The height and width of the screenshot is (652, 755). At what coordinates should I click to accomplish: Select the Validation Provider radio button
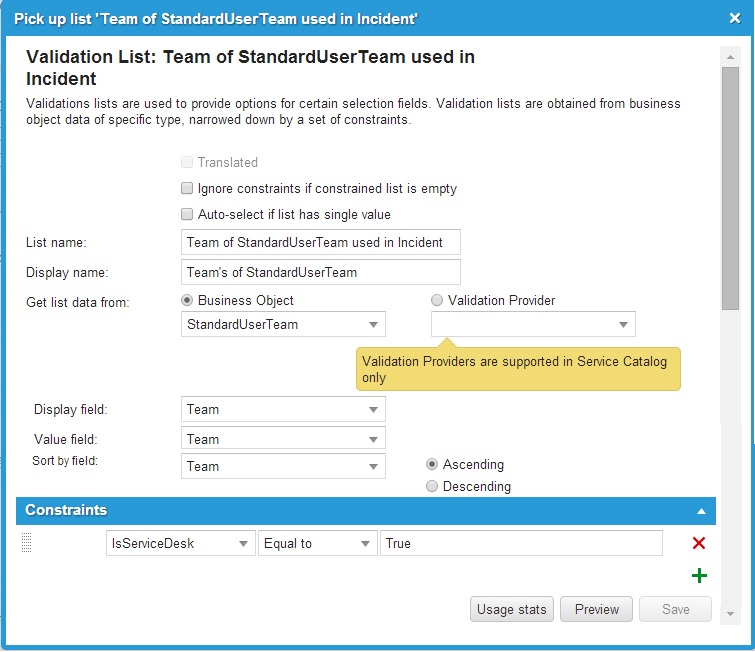(x=437, y=300)
